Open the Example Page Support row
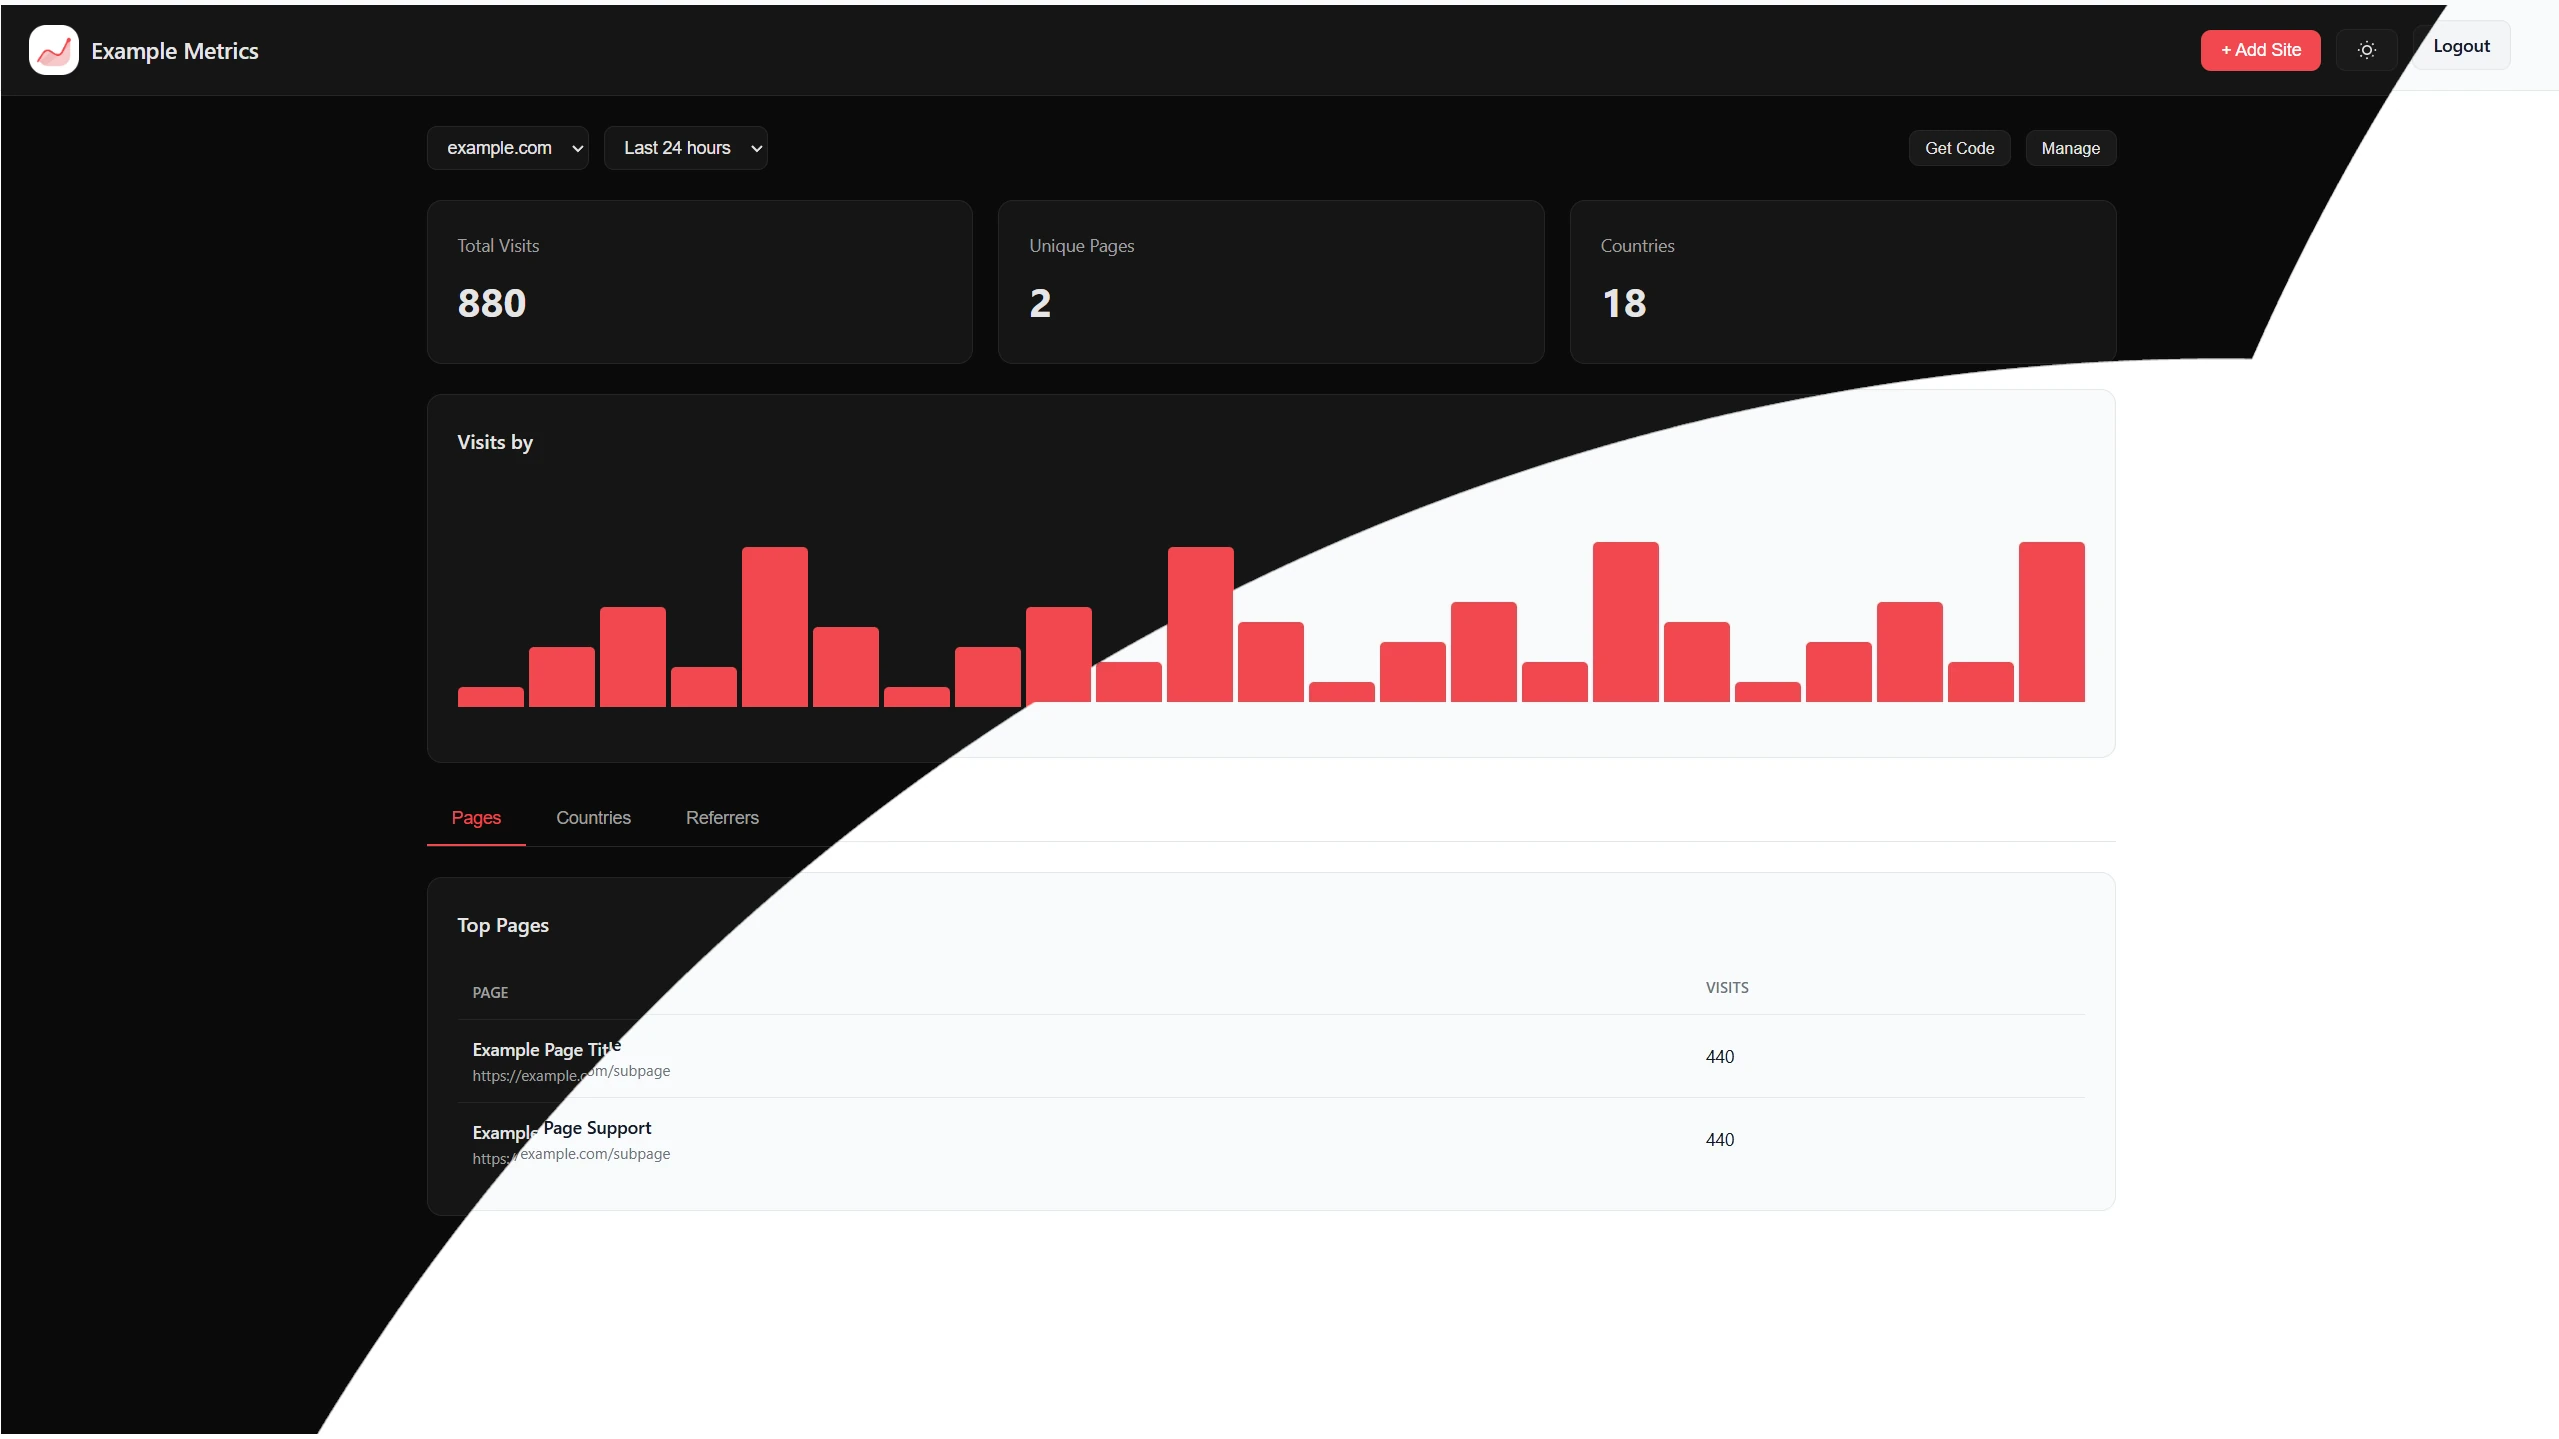Screen dimensions: 2559x1439 tap(561, 1131)
